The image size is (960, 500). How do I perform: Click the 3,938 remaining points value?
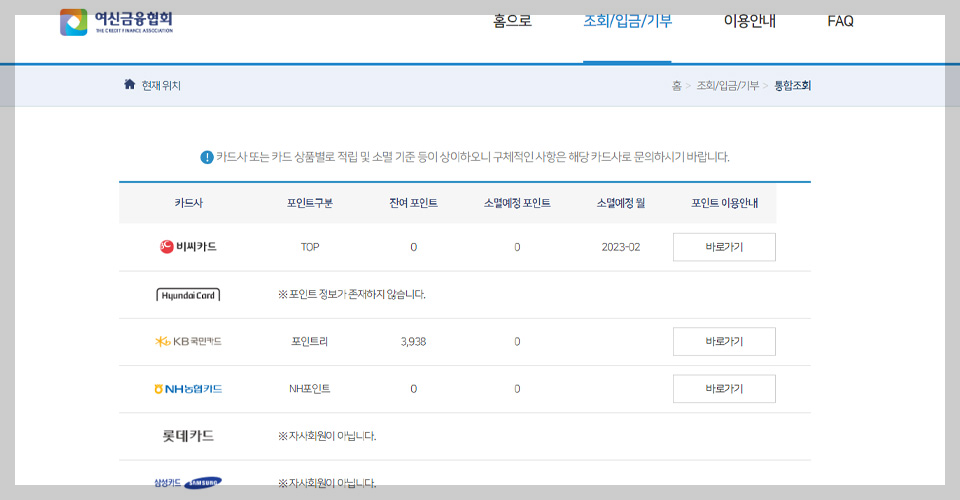413,341
